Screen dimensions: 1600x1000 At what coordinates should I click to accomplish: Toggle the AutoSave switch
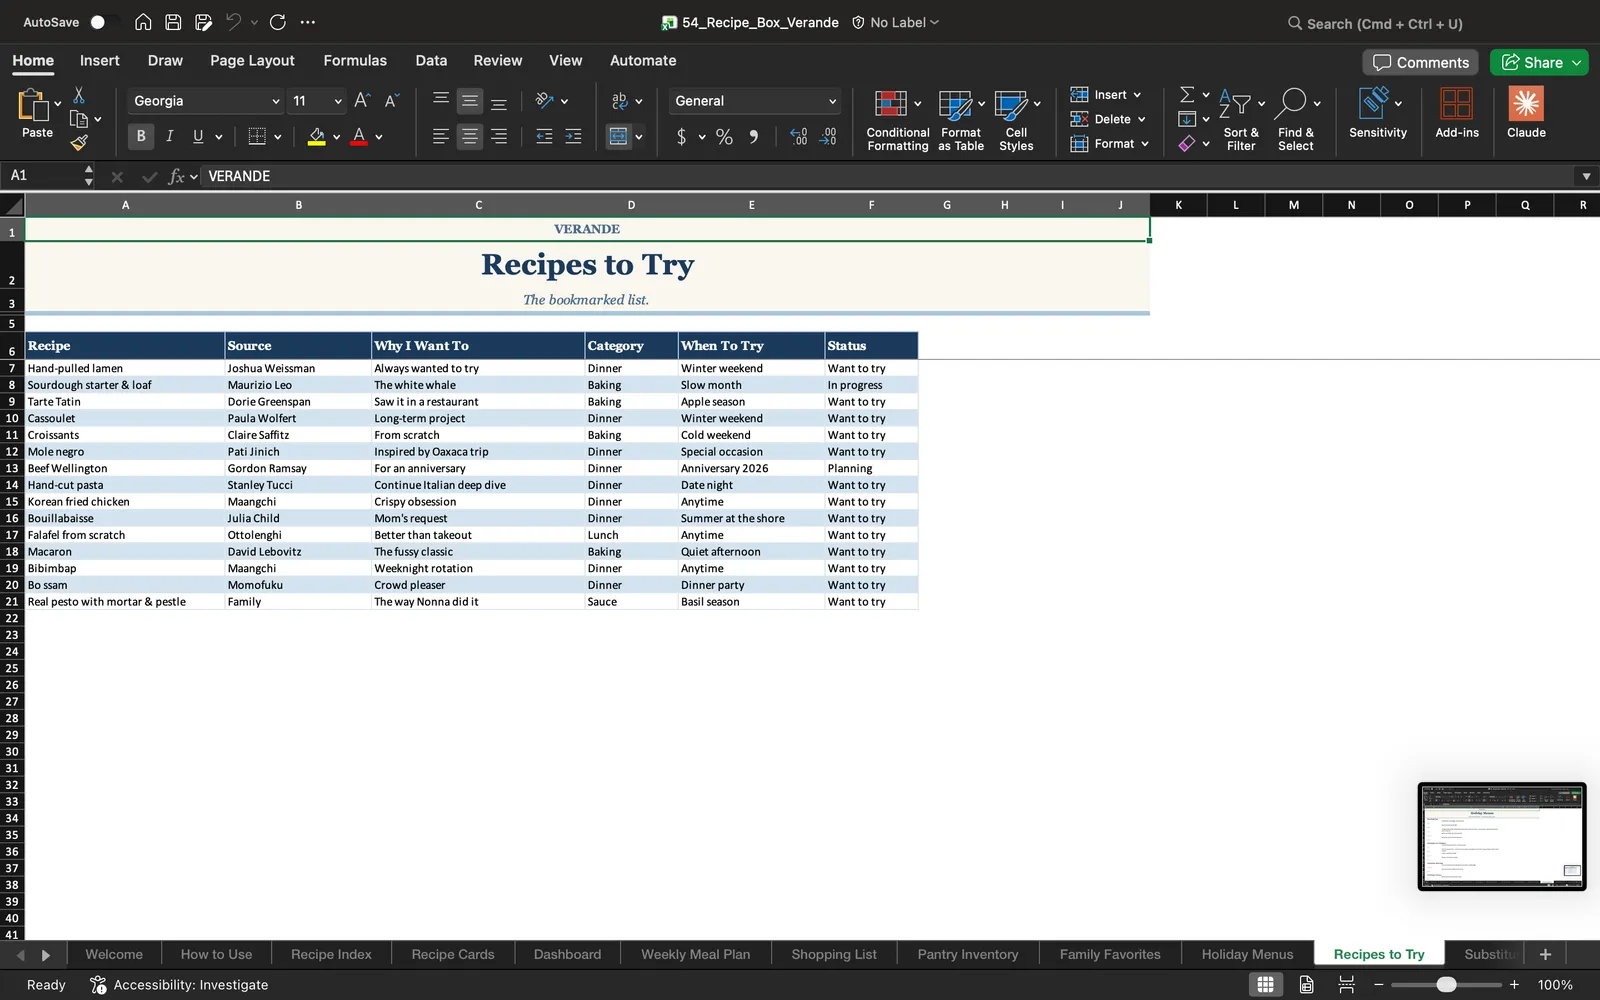(x=104, y=22)
